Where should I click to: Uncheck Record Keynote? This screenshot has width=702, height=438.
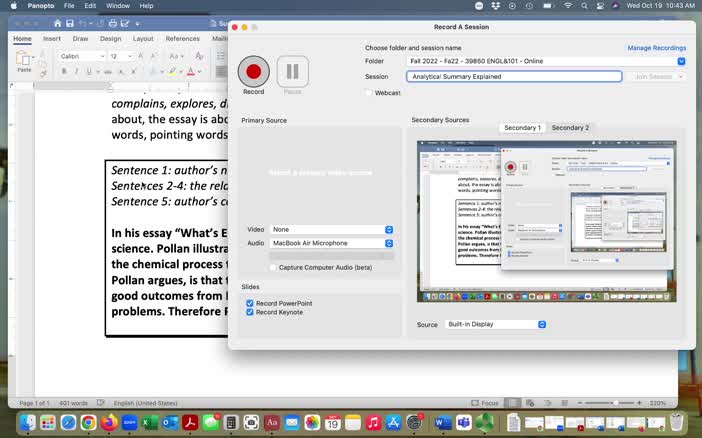click(x=250, y=312)
